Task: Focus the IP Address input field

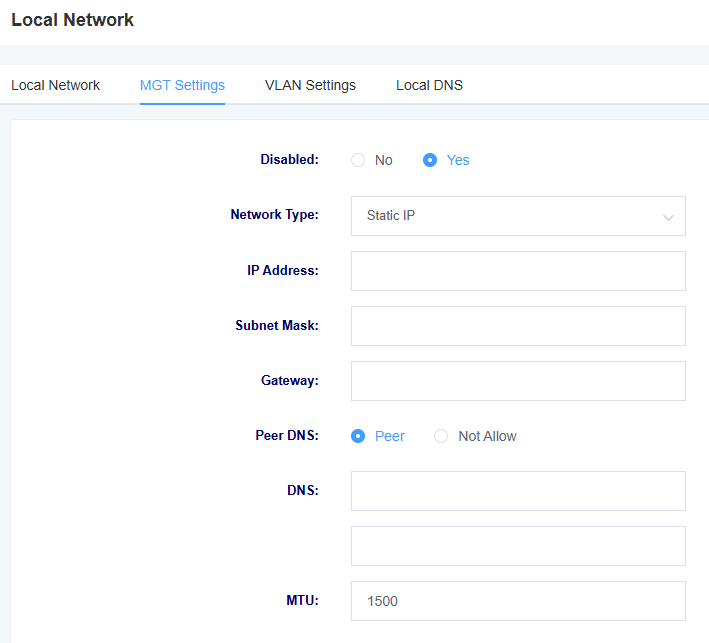Action: coord(518,271)
